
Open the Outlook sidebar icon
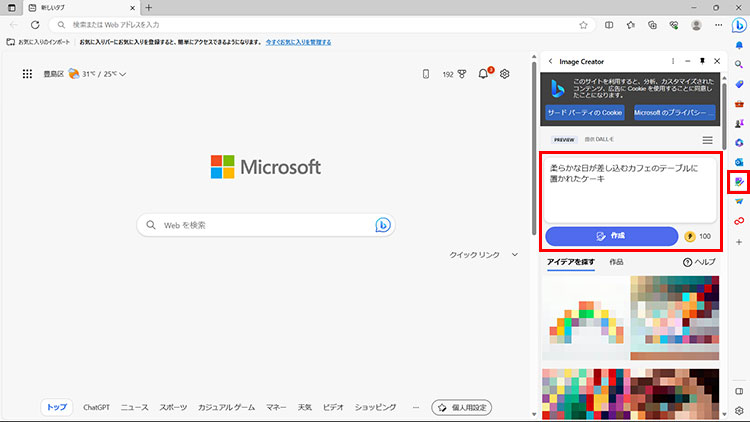coord(739,162)
